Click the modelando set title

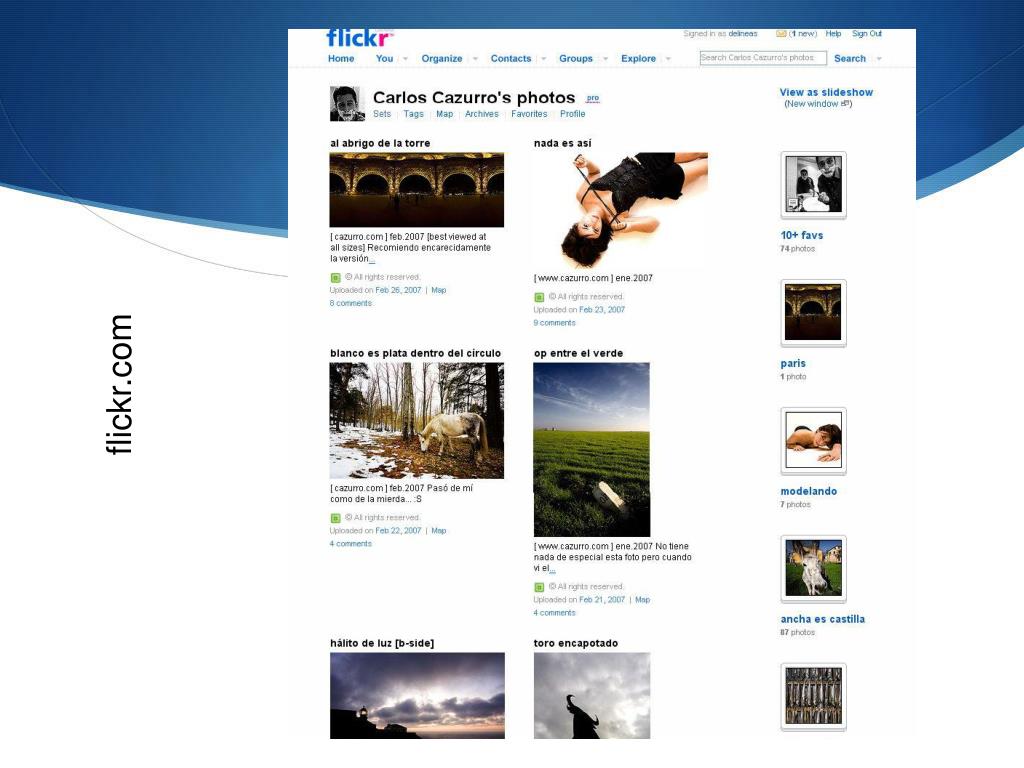coord(808,491)
